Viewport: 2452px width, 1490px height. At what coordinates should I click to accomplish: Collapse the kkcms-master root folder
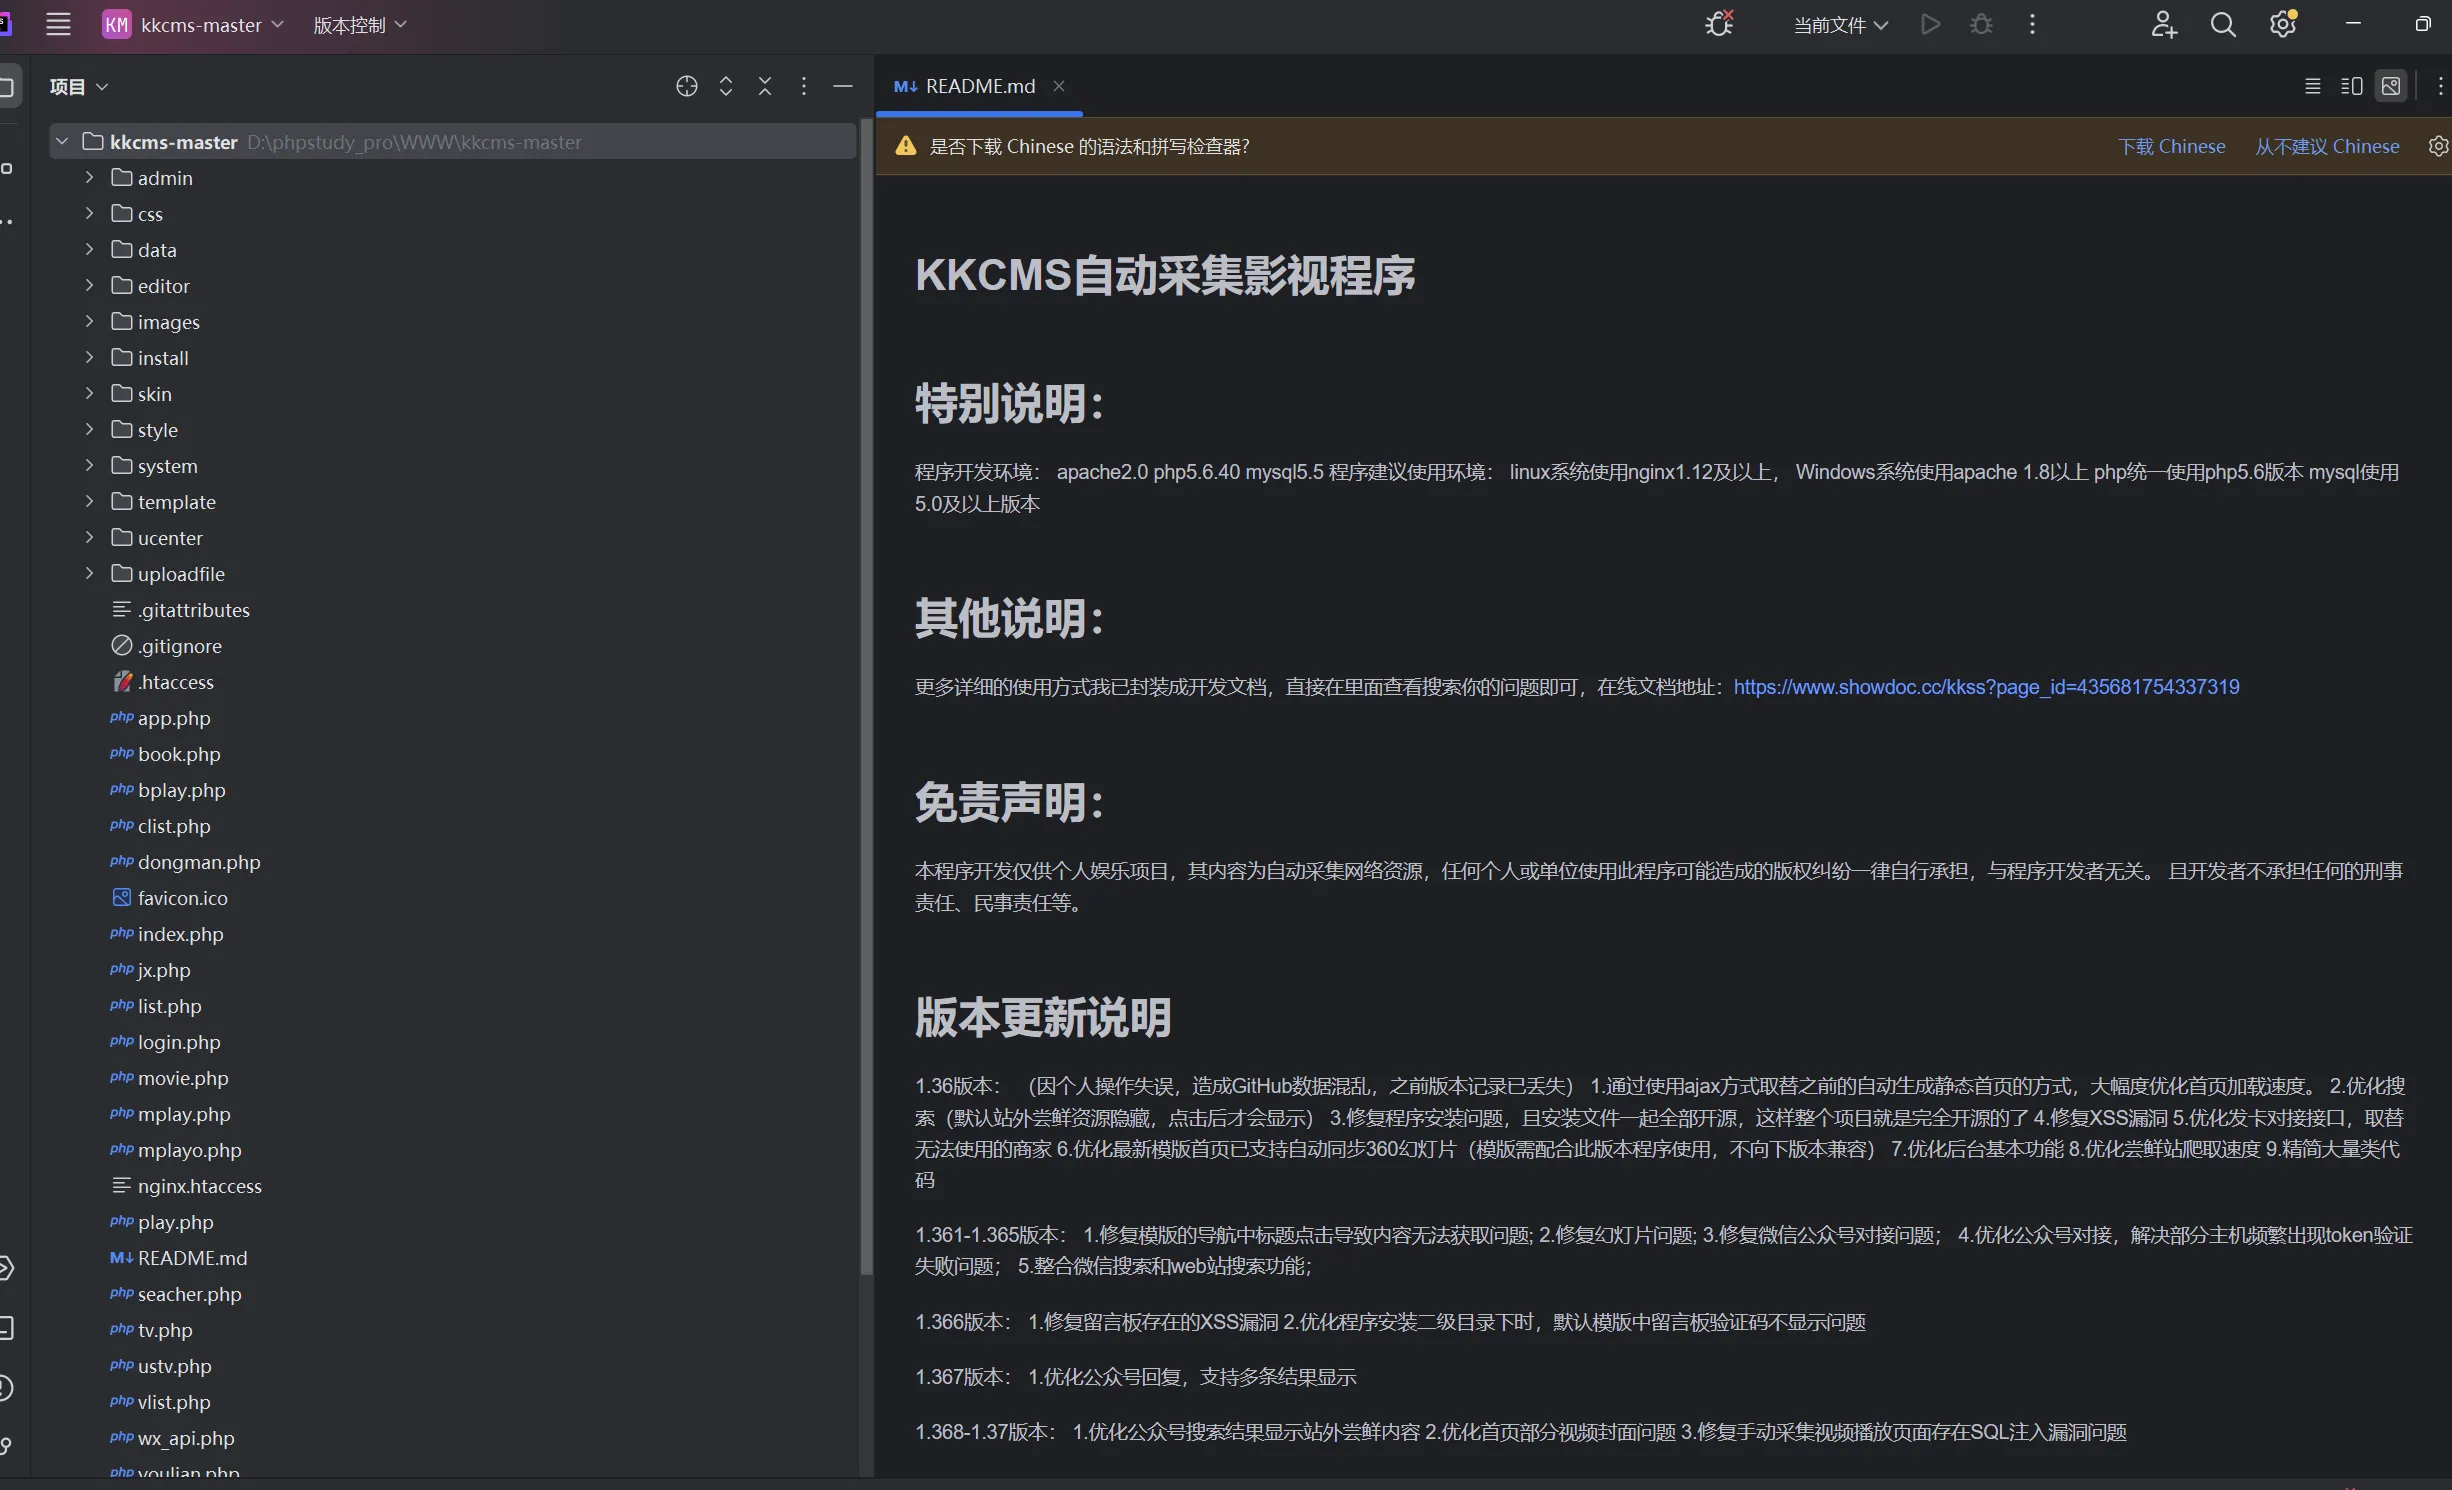[x=62, y=142]
